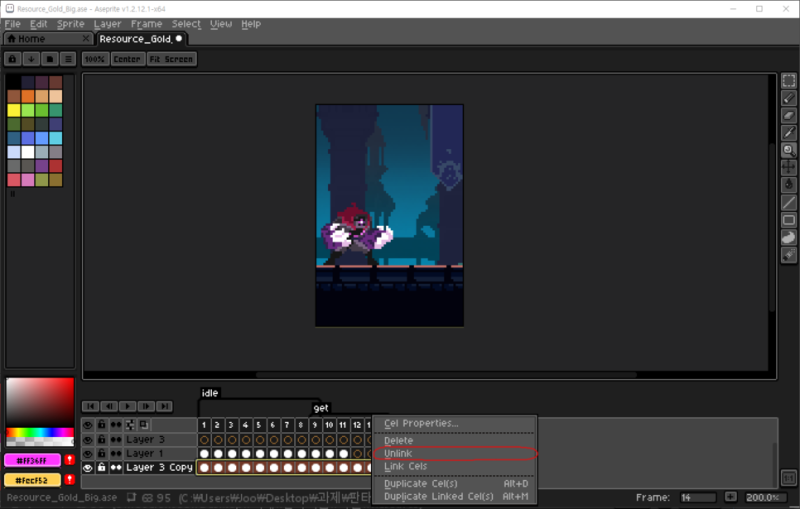The height and width of the screenshot is (509, 800).
Task: Click the 100% zoom button
Action: [x=95, y=59]
